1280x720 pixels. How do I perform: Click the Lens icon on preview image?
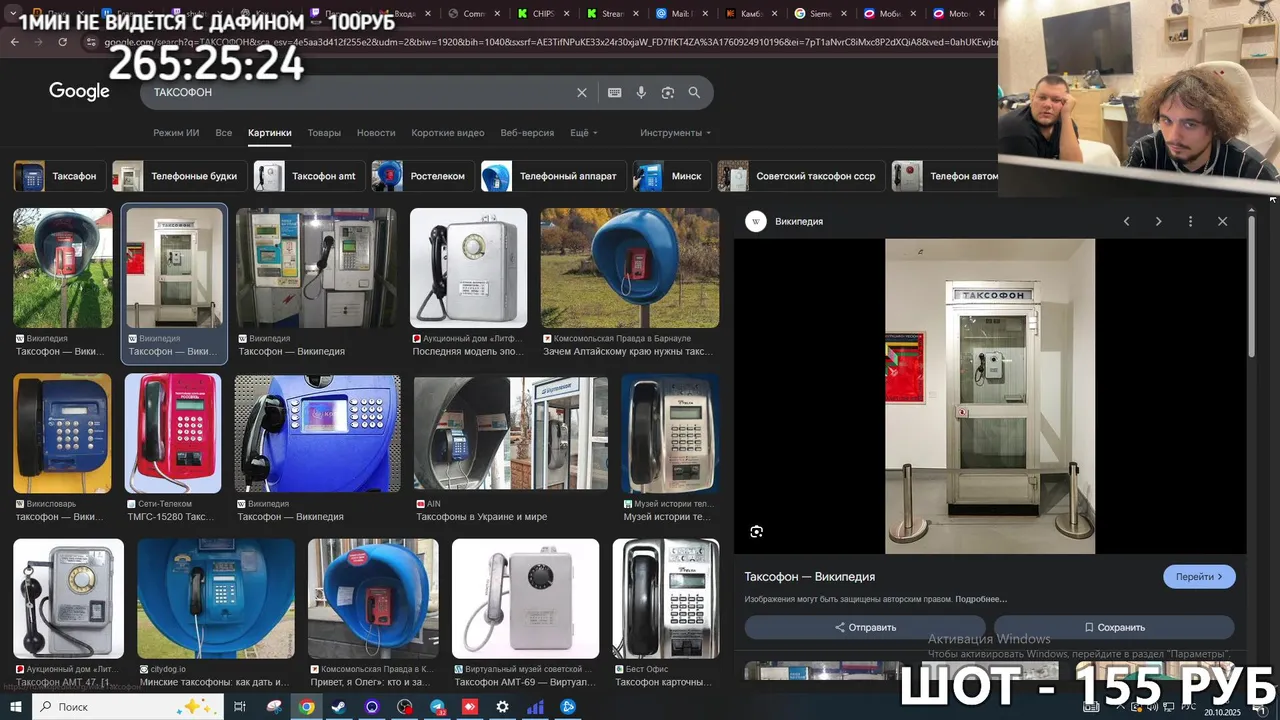click(x=756, y=531)
